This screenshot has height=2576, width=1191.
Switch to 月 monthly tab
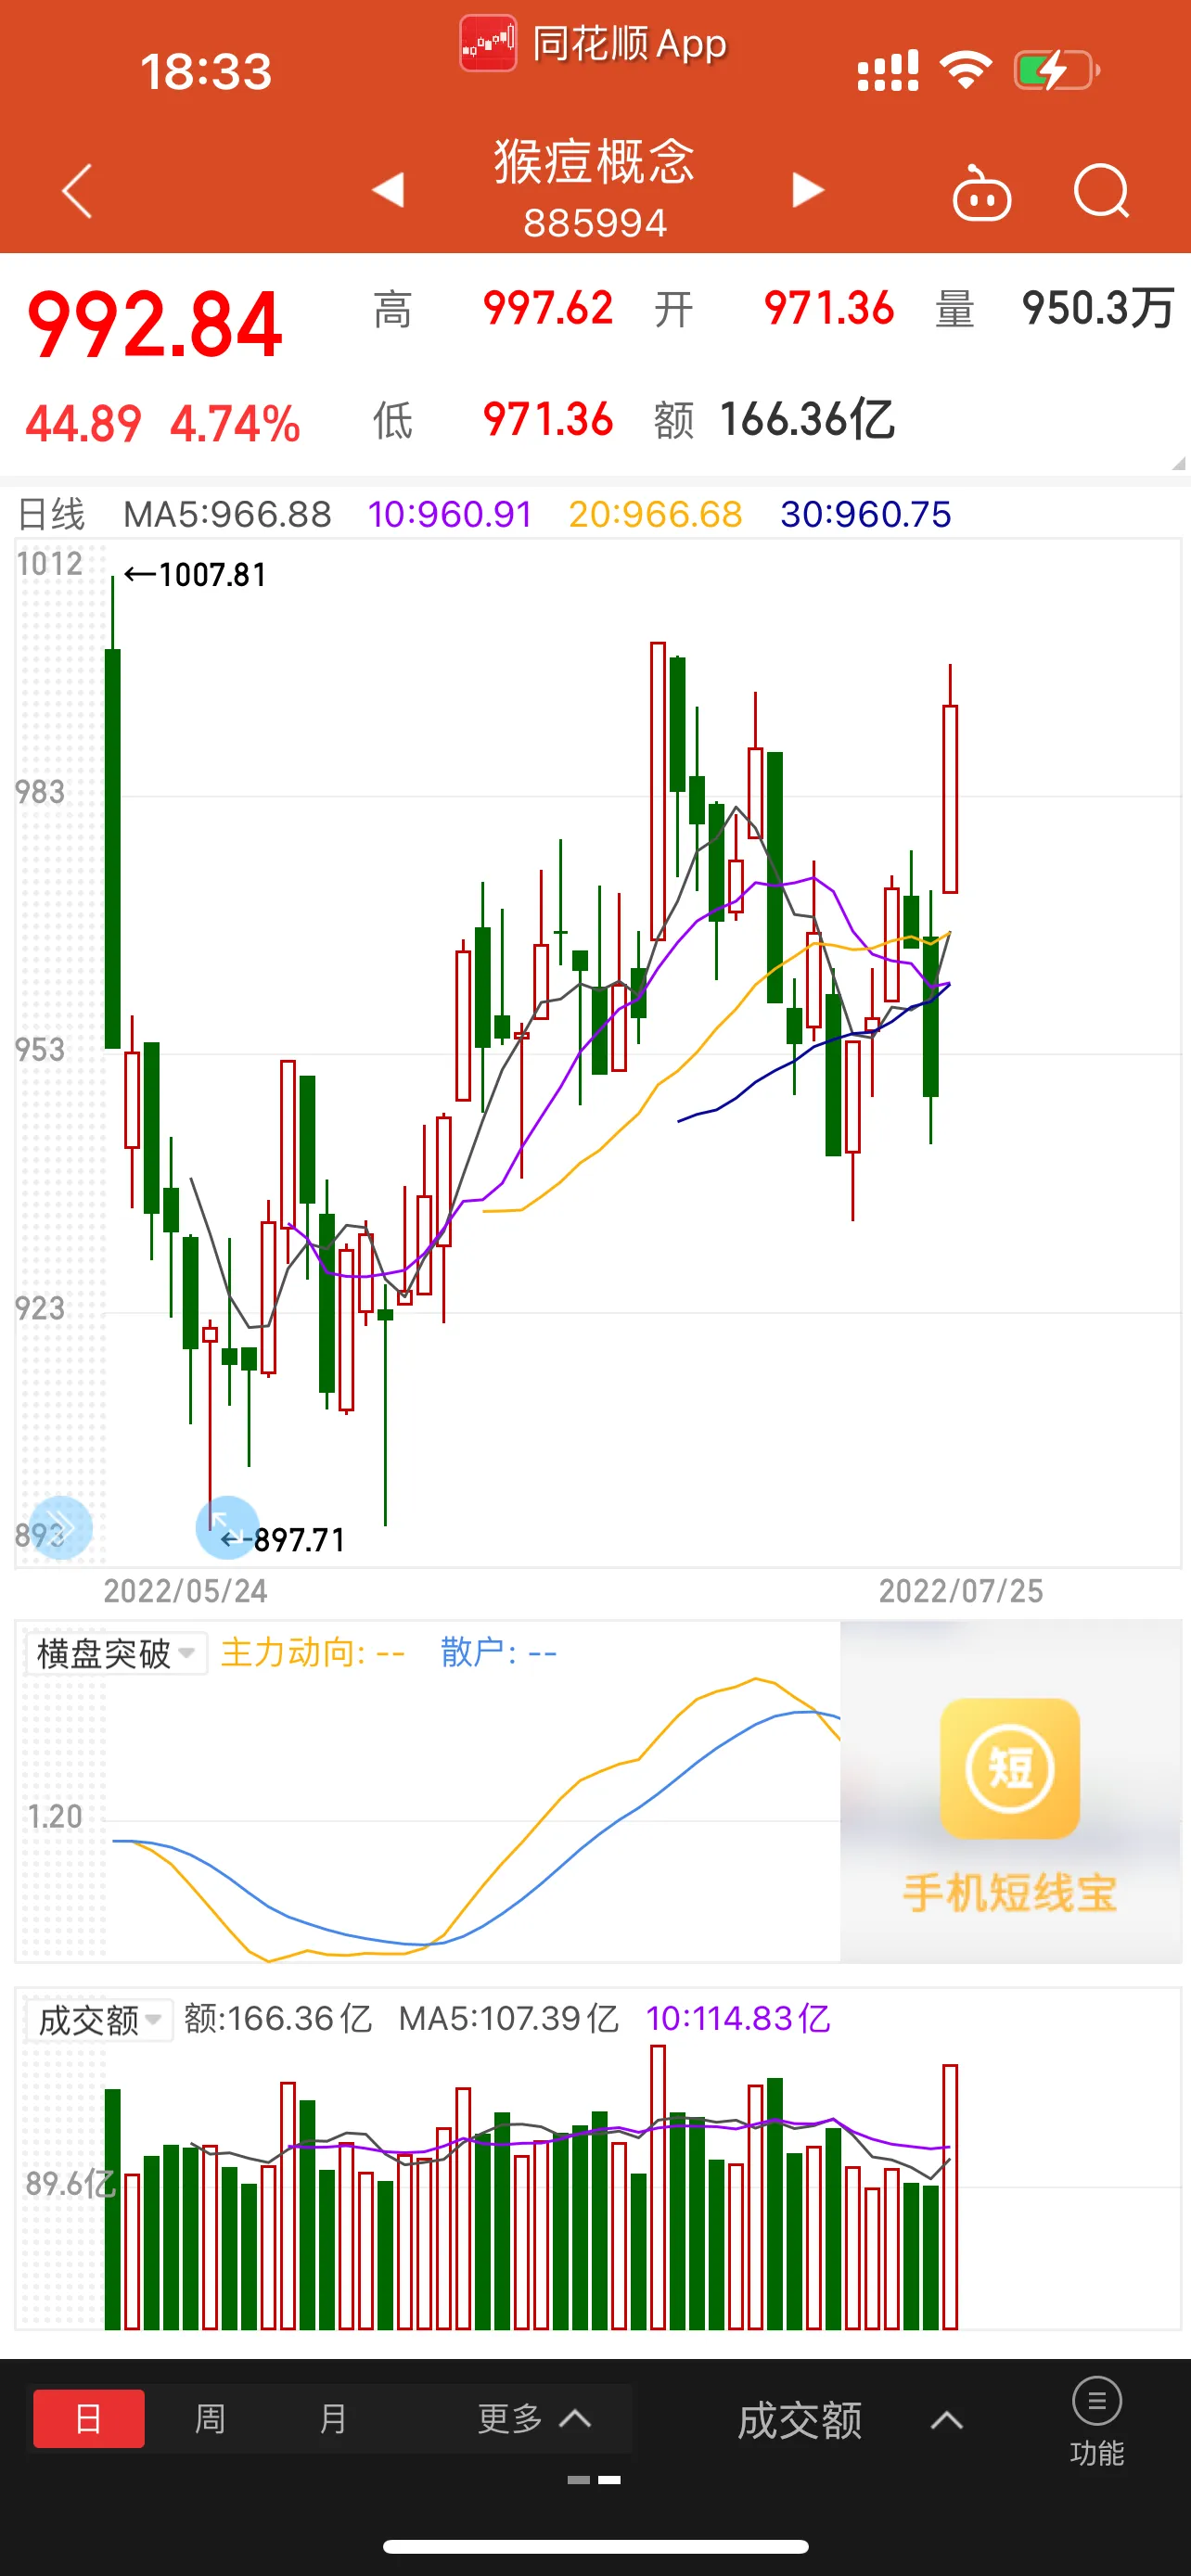(333, 2419)
